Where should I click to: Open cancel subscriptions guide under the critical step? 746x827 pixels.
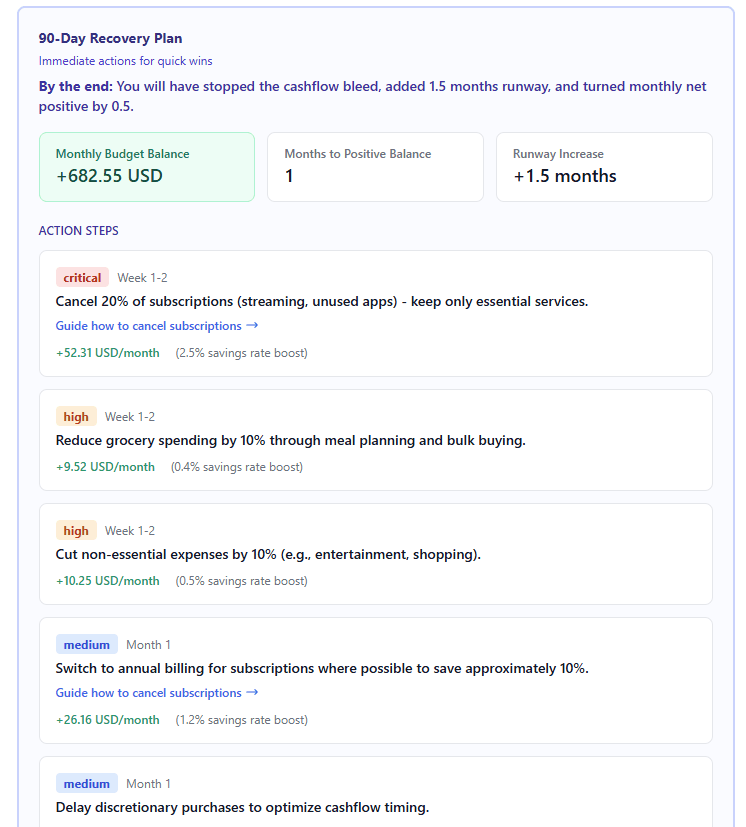pyautogui.click(x=149, y=326)
